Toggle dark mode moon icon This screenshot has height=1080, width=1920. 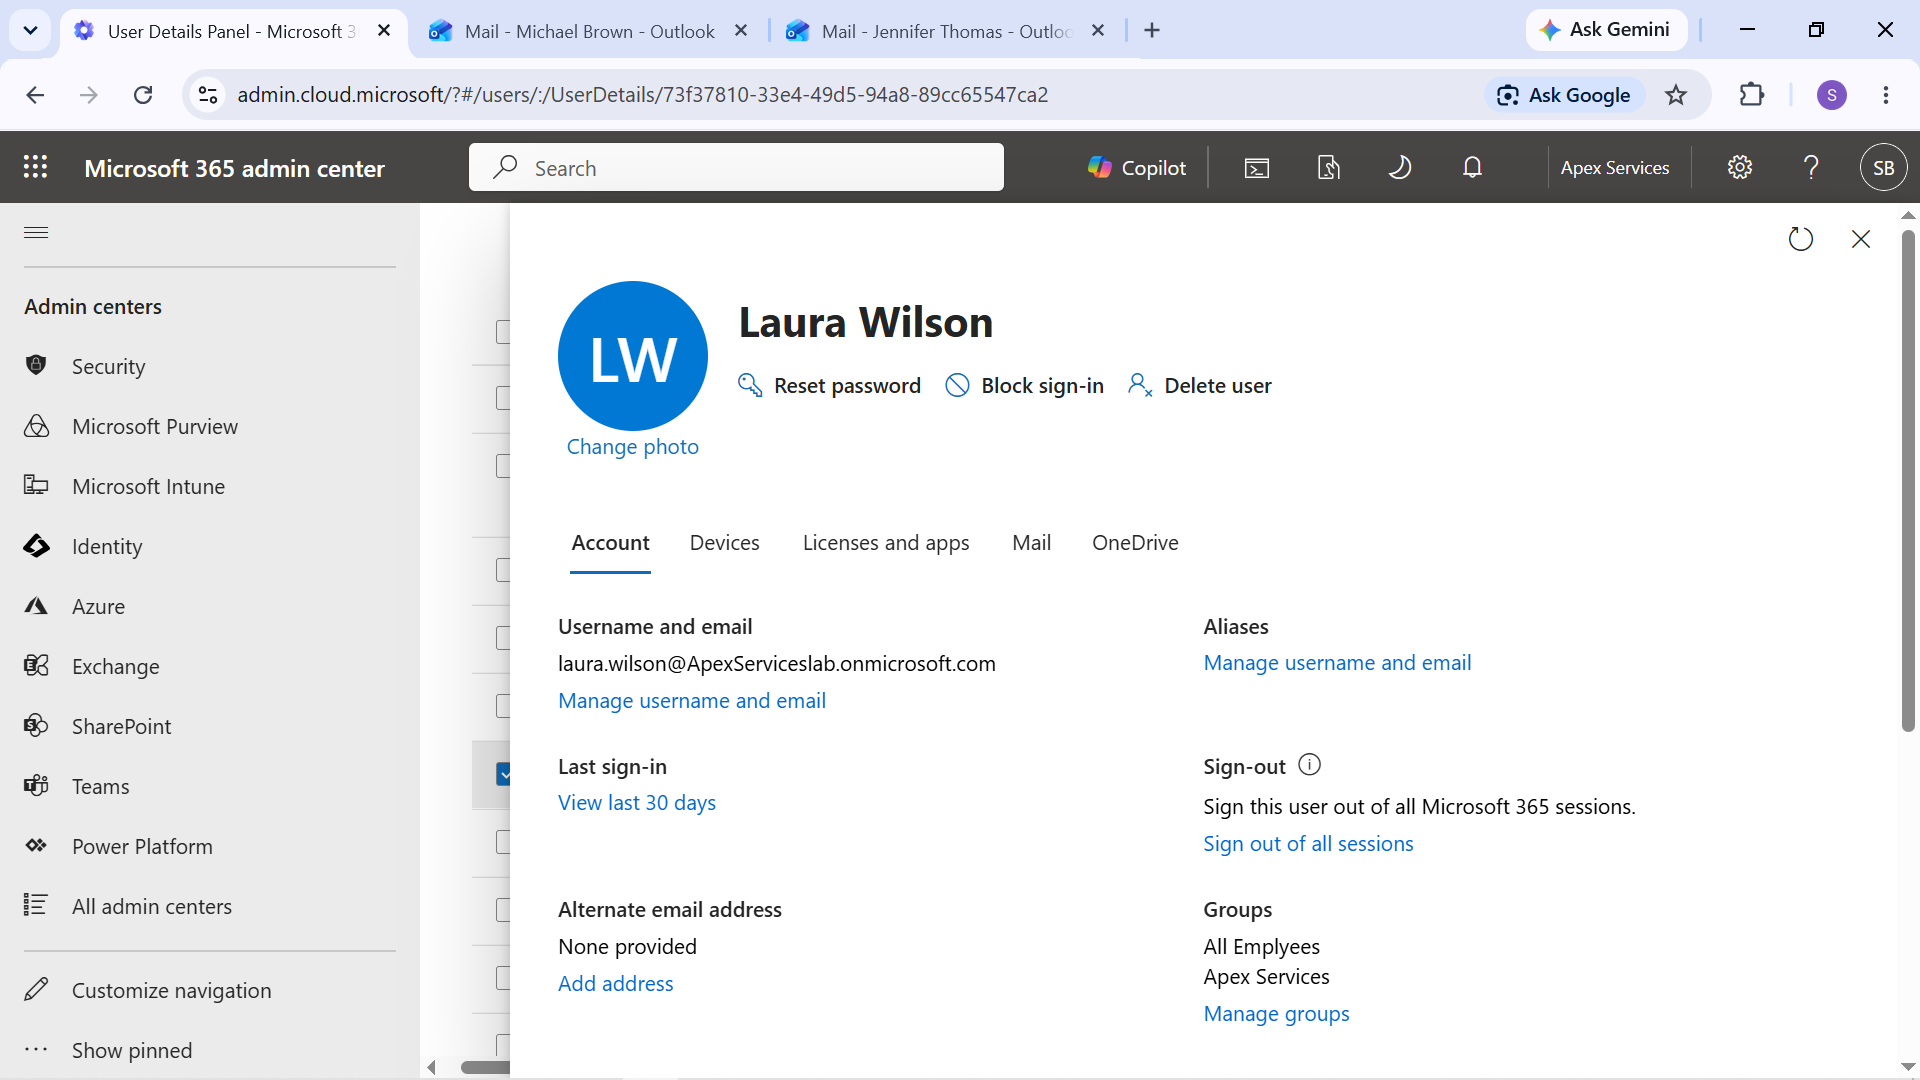pyautogui.click(x=1400, y=168)
